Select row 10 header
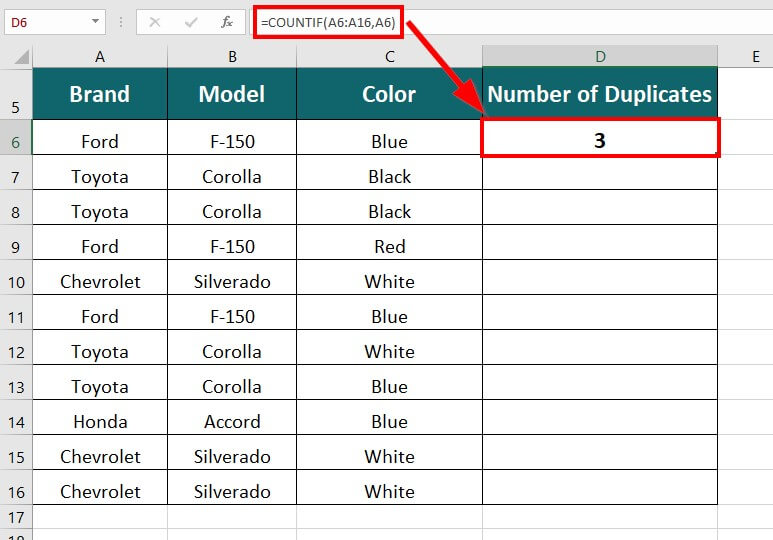773x540 pixels. pyautogui.click(x=16, y=282)
